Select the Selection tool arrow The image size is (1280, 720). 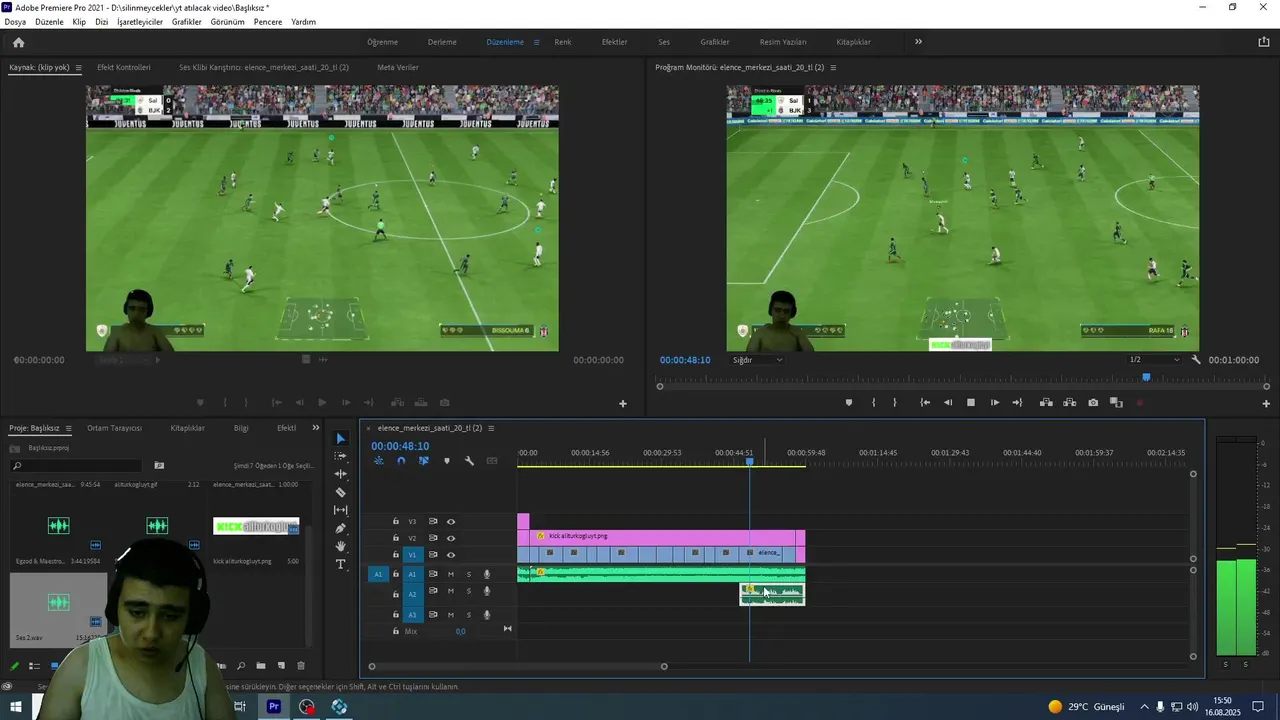340,438
